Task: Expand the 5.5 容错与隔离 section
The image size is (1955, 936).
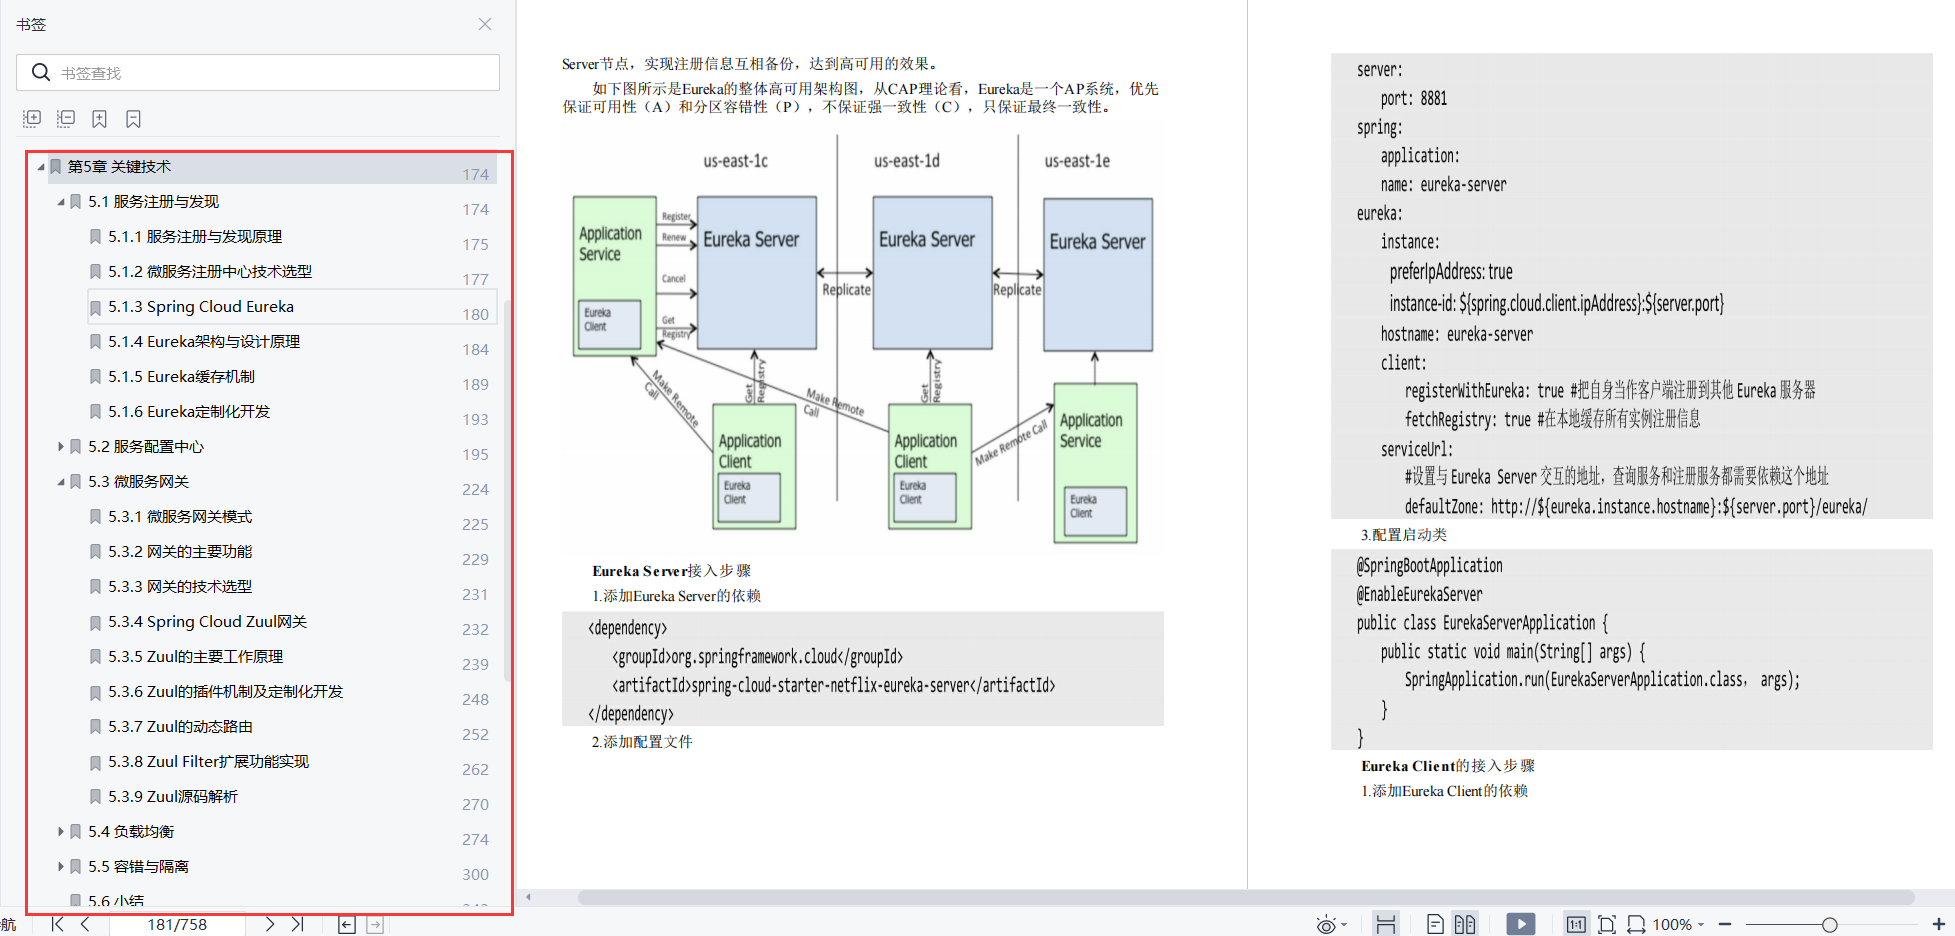Action: [x=61, y=867]
